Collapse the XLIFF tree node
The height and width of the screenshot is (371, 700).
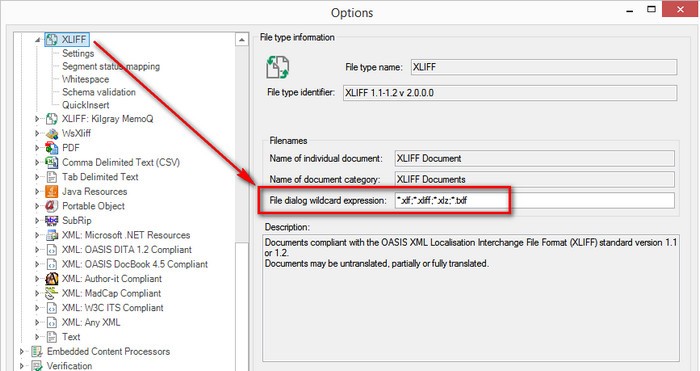pos(38,40)
